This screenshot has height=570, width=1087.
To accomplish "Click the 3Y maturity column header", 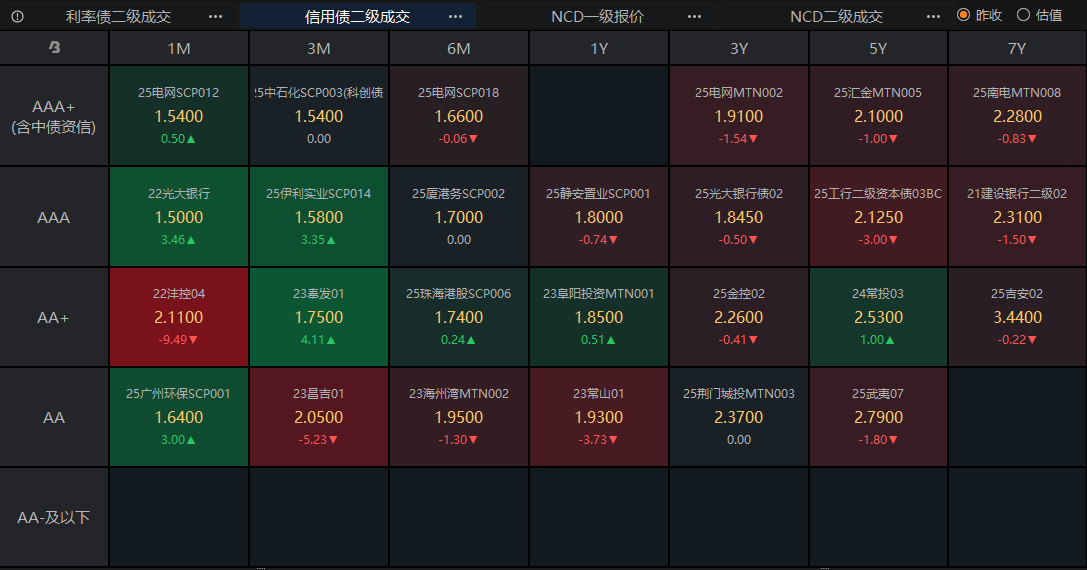I will pyautogui.click(x=739, y=48).
